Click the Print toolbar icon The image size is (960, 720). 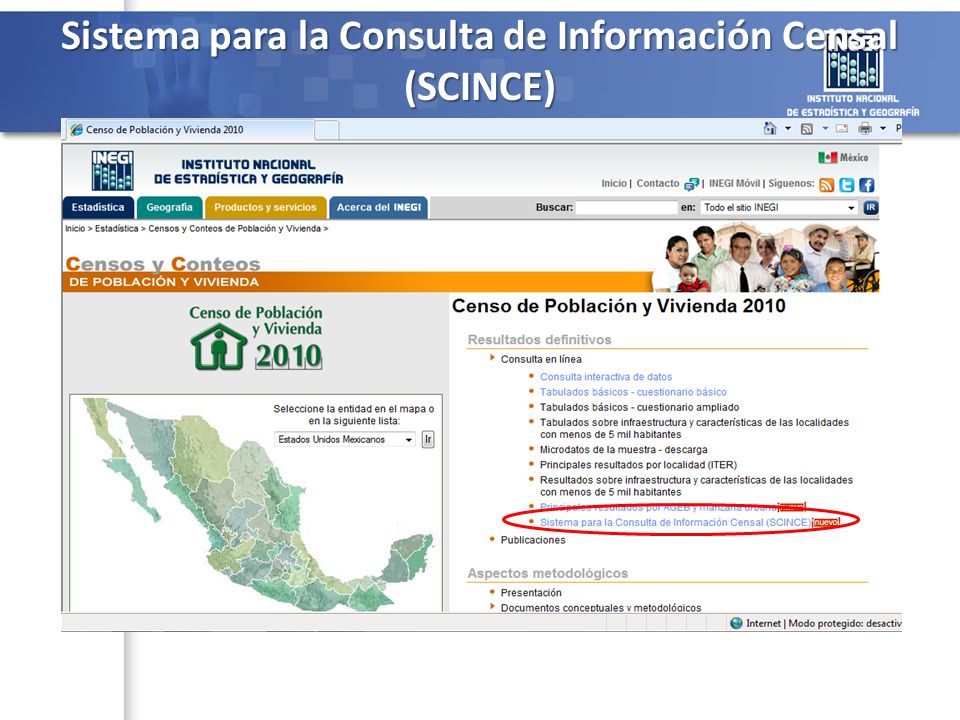(864, 129)
